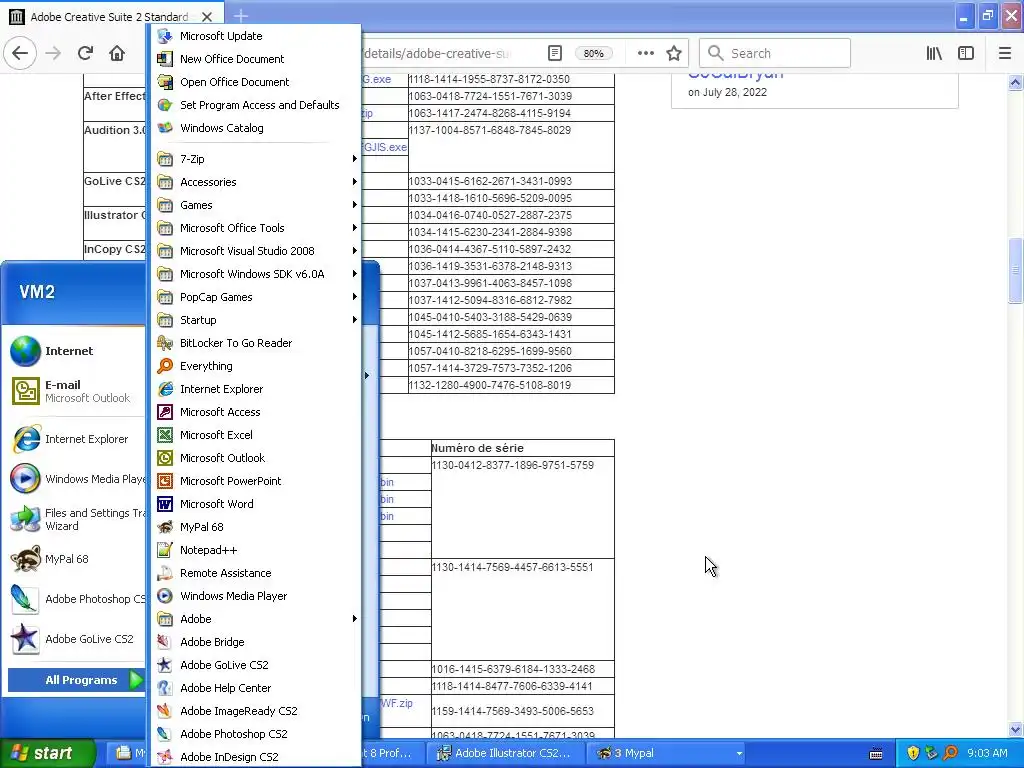The height and width of the screenshot is (768, 1024).
Task: Start Microsoft Excel
Action: point(255,435)
